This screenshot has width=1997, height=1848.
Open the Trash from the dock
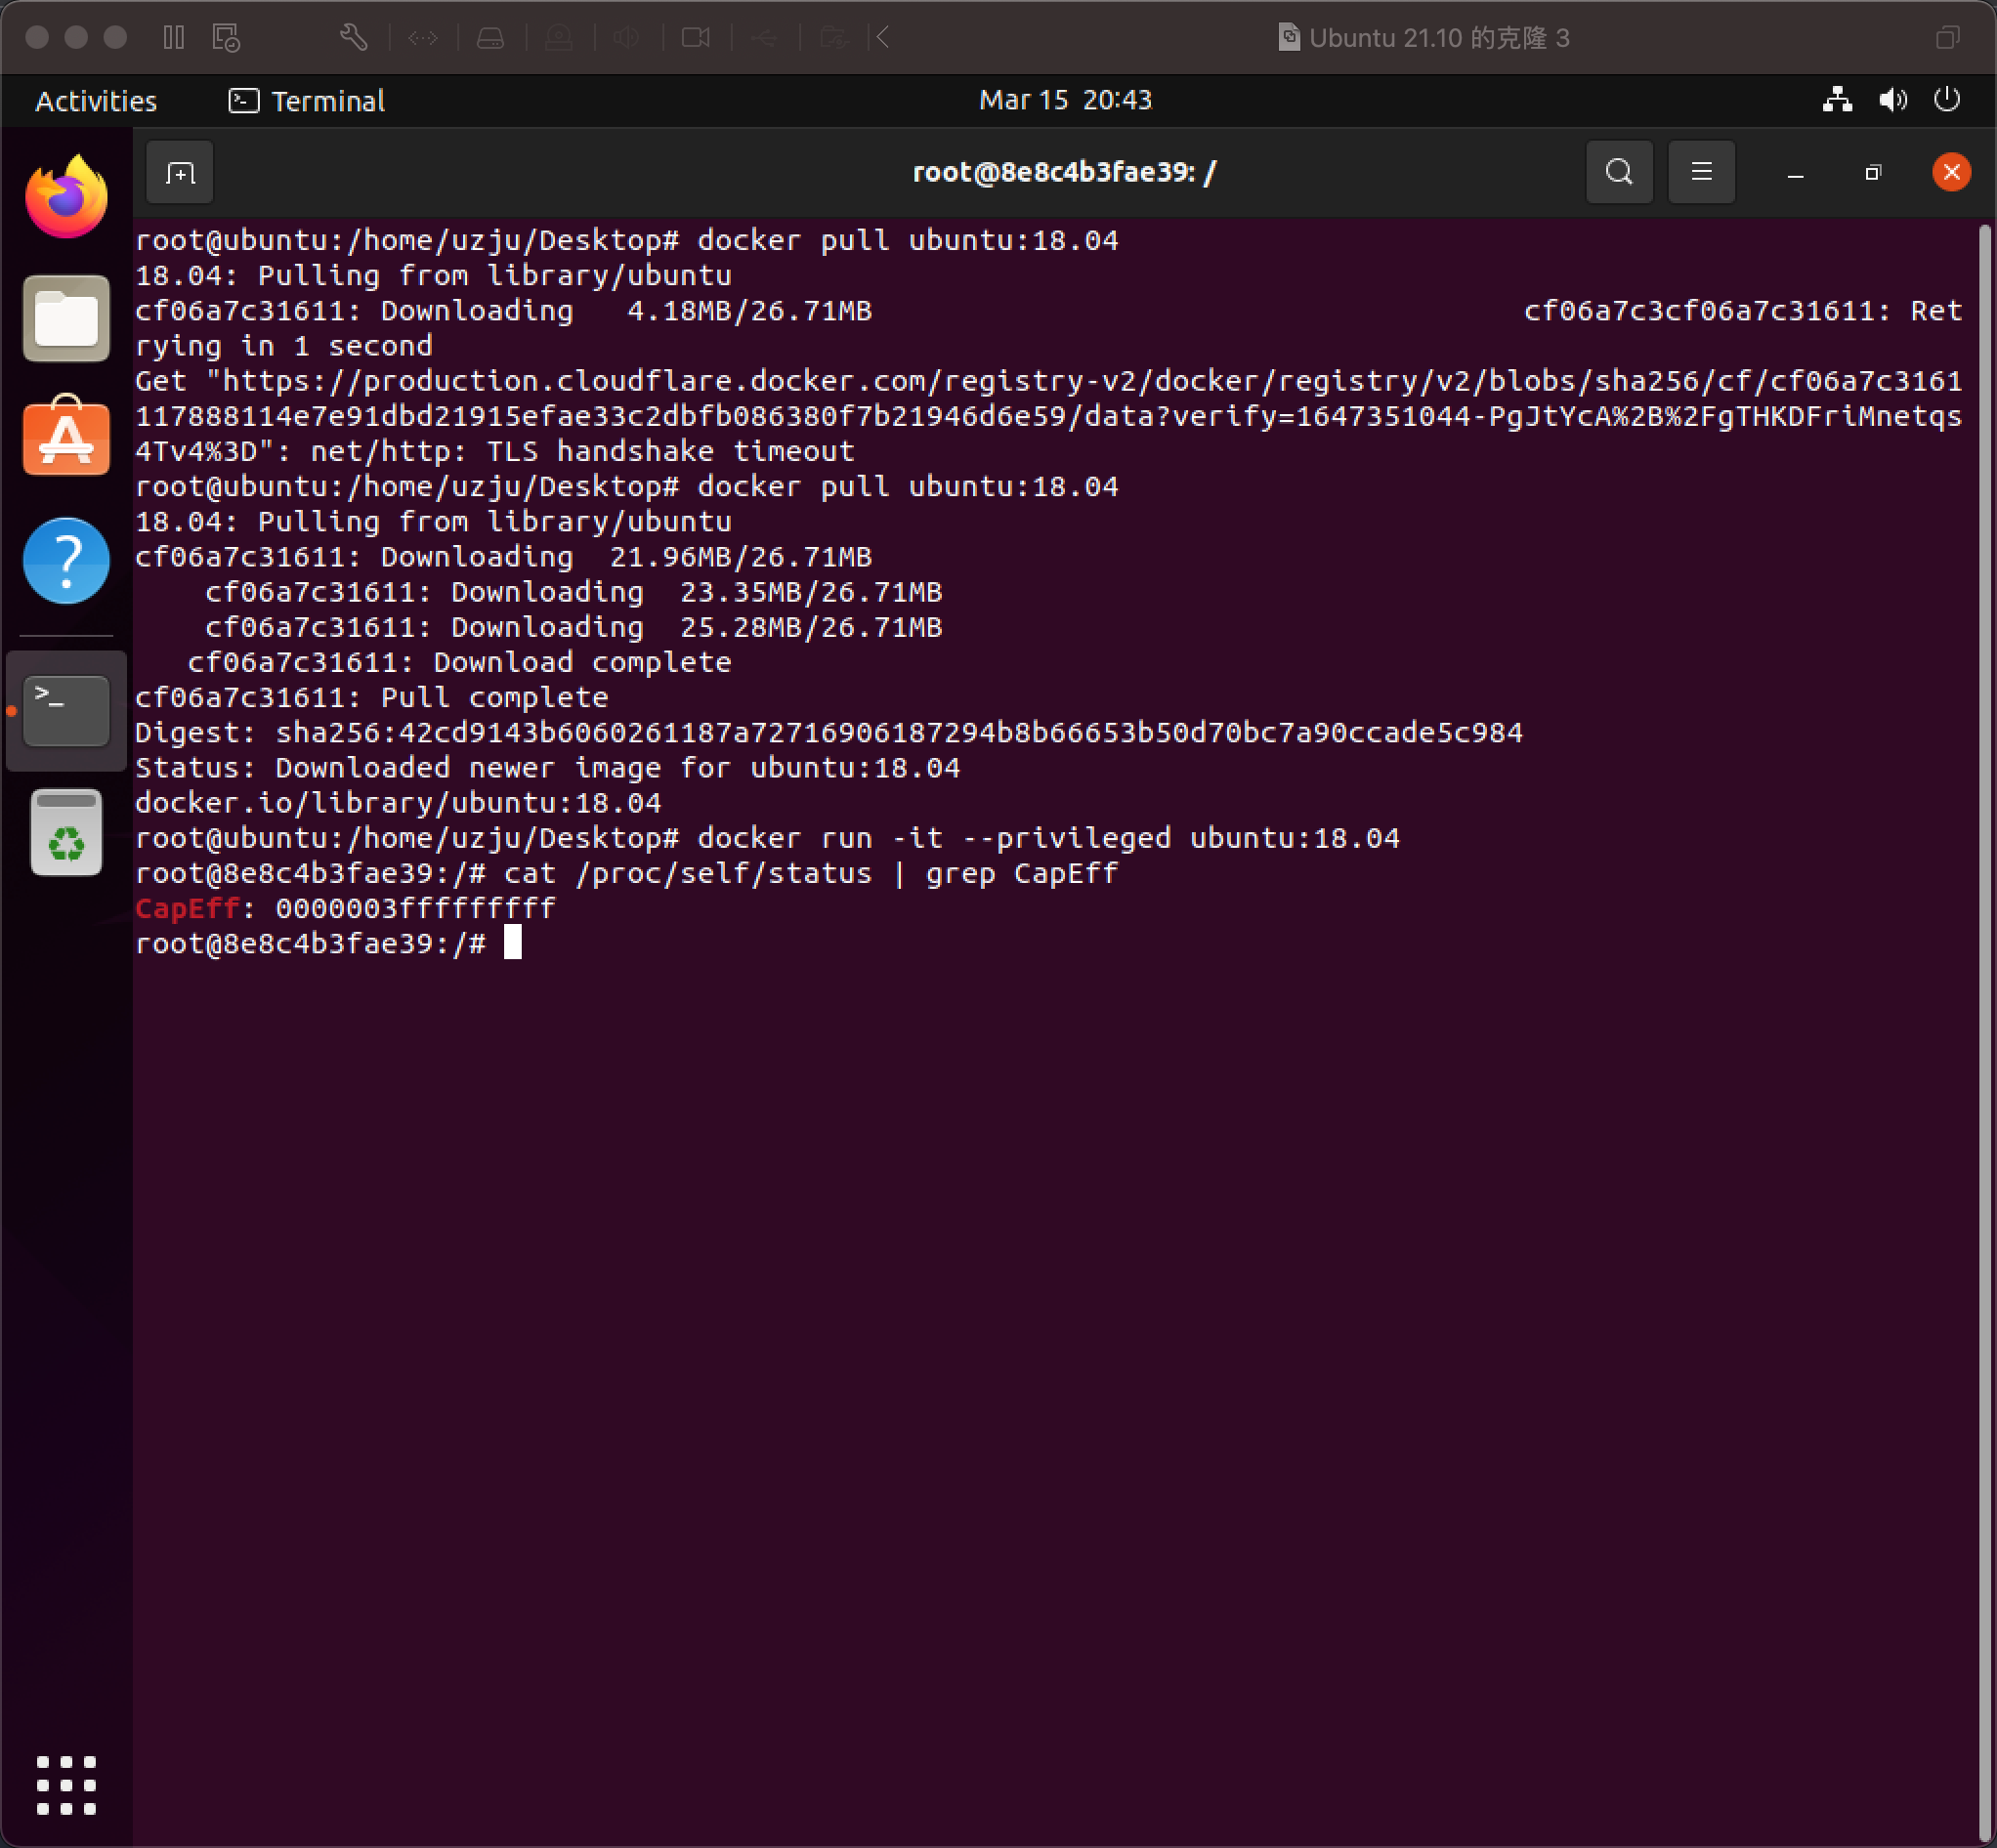pyautogui.click(x=66, y=833)
